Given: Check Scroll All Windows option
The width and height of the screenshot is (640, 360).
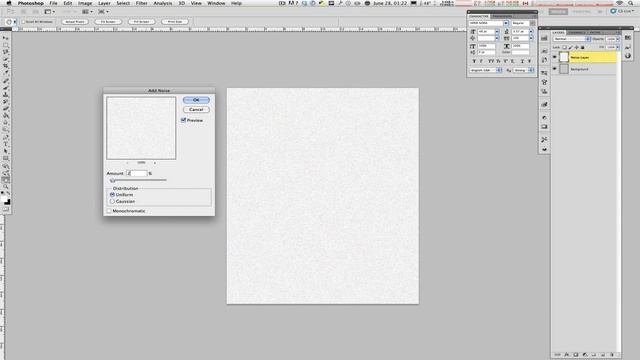Looking at the screenshot, I should click(23, 22).
